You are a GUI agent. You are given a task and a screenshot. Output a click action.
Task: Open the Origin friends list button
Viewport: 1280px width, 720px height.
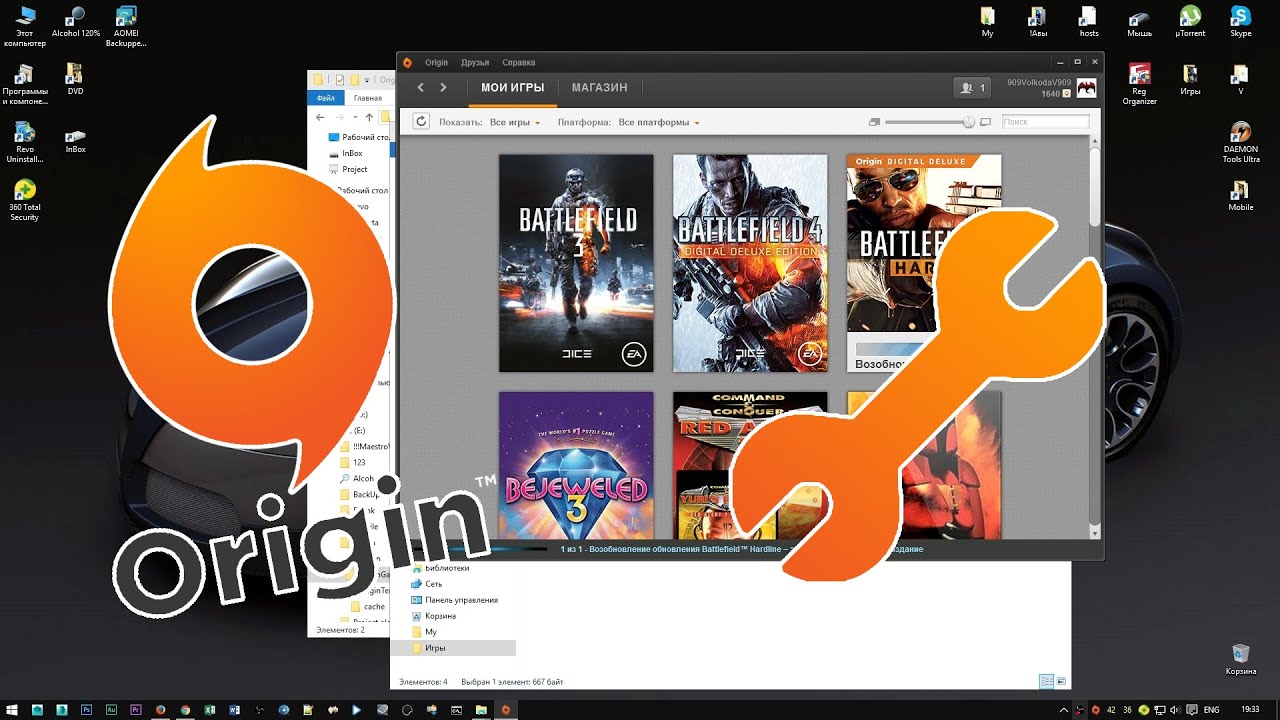972,88
